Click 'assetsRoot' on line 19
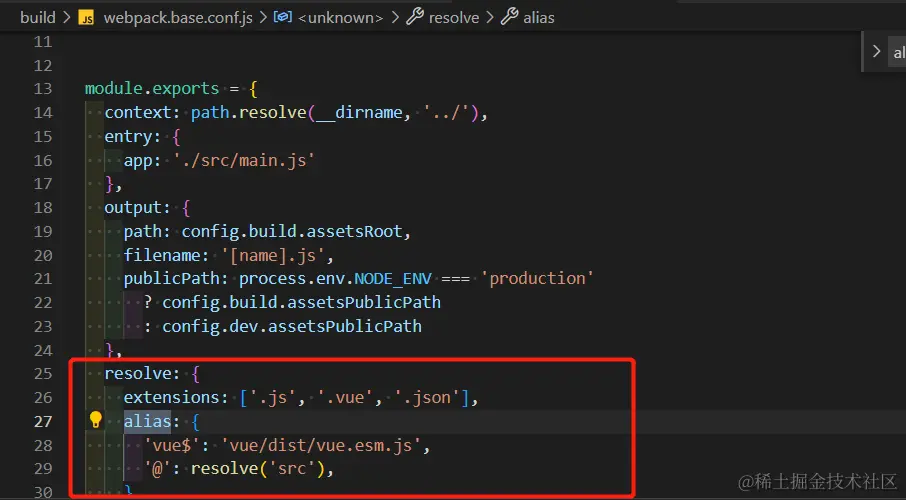 [x=354, y=231]
